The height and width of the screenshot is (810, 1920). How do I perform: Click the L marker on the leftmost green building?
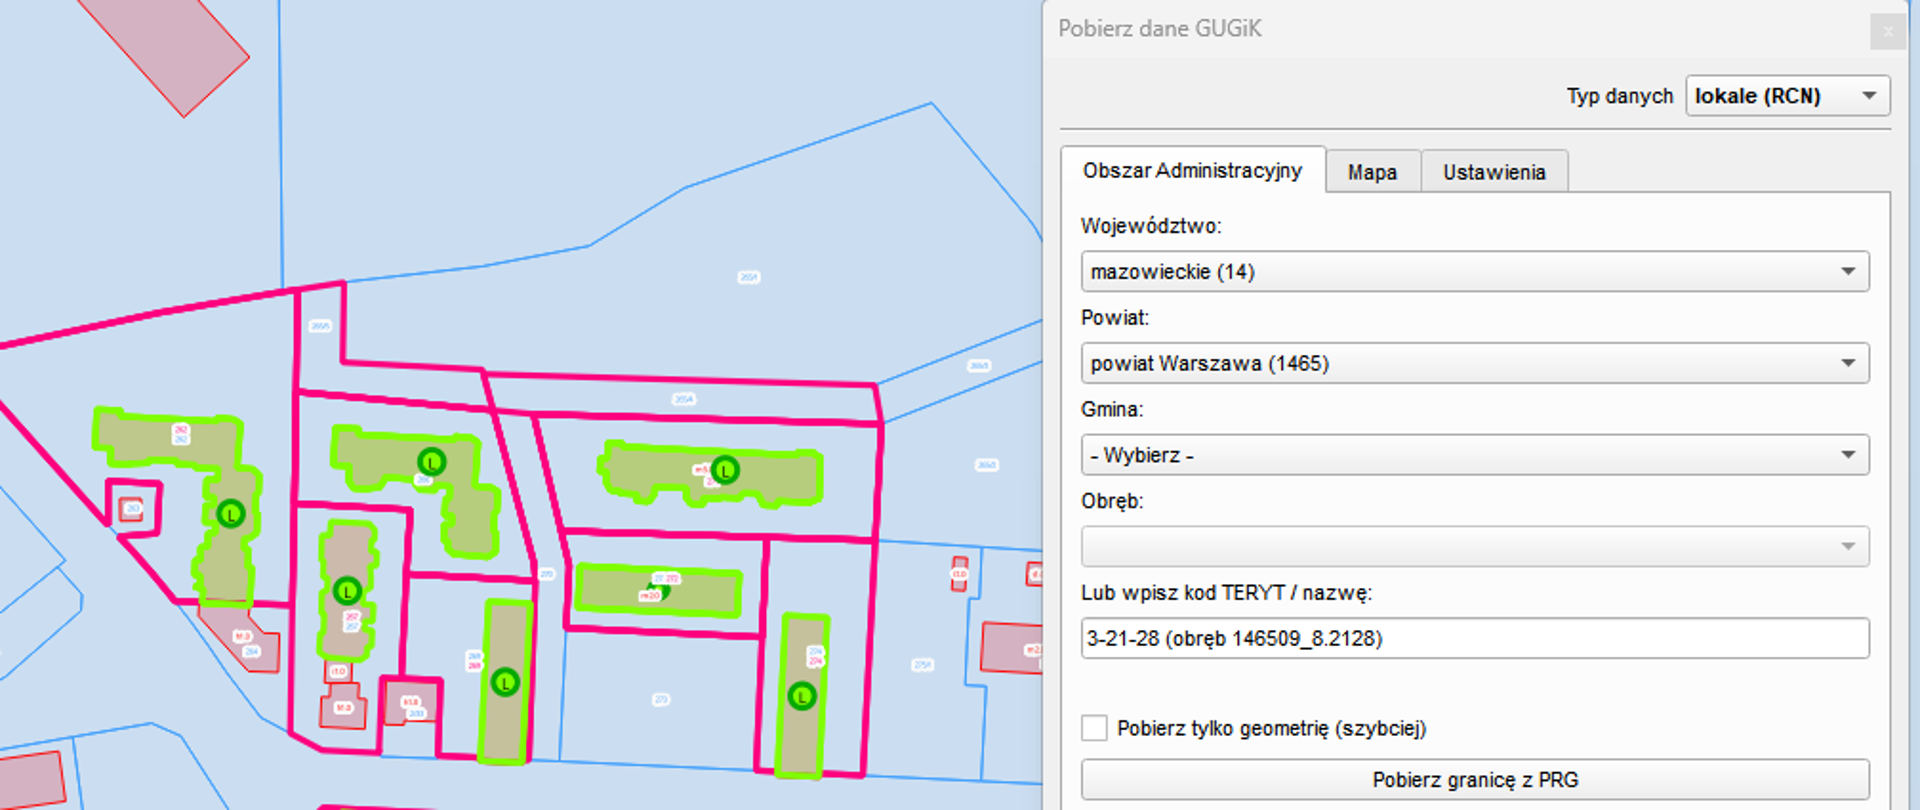(x=231, y=515)
